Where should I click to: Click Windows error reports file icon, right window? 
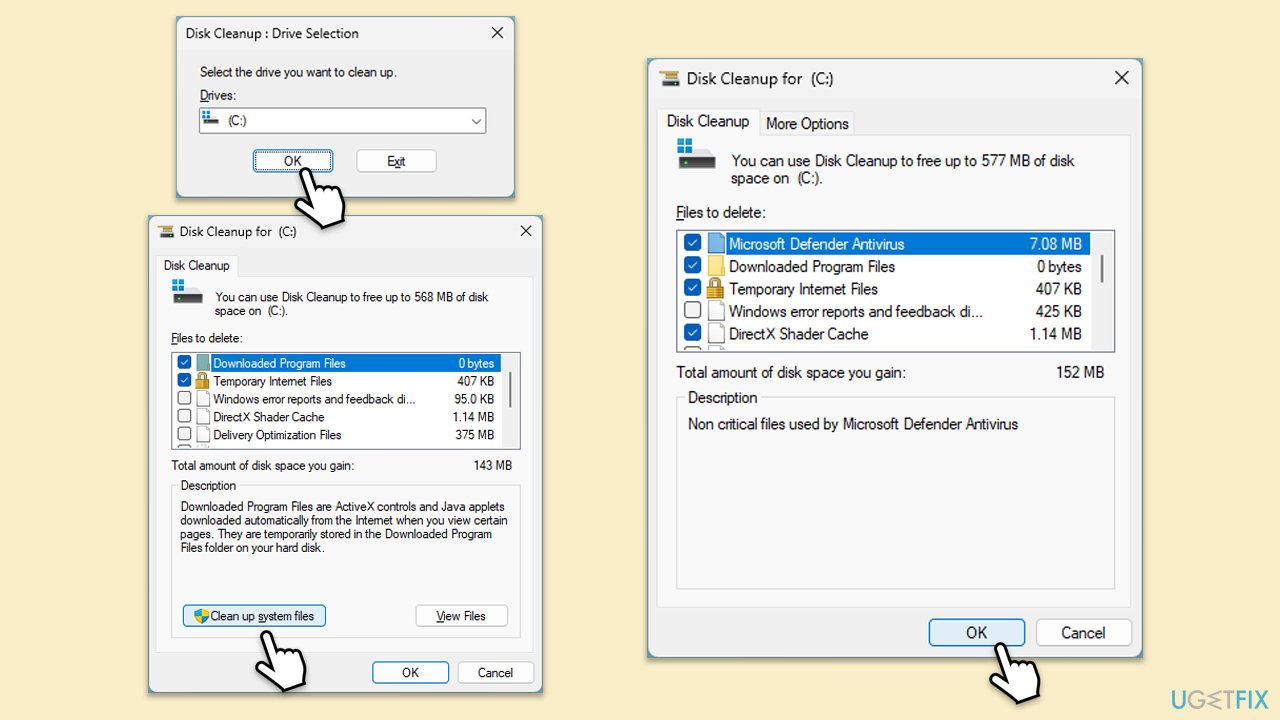tap(715, 311)
